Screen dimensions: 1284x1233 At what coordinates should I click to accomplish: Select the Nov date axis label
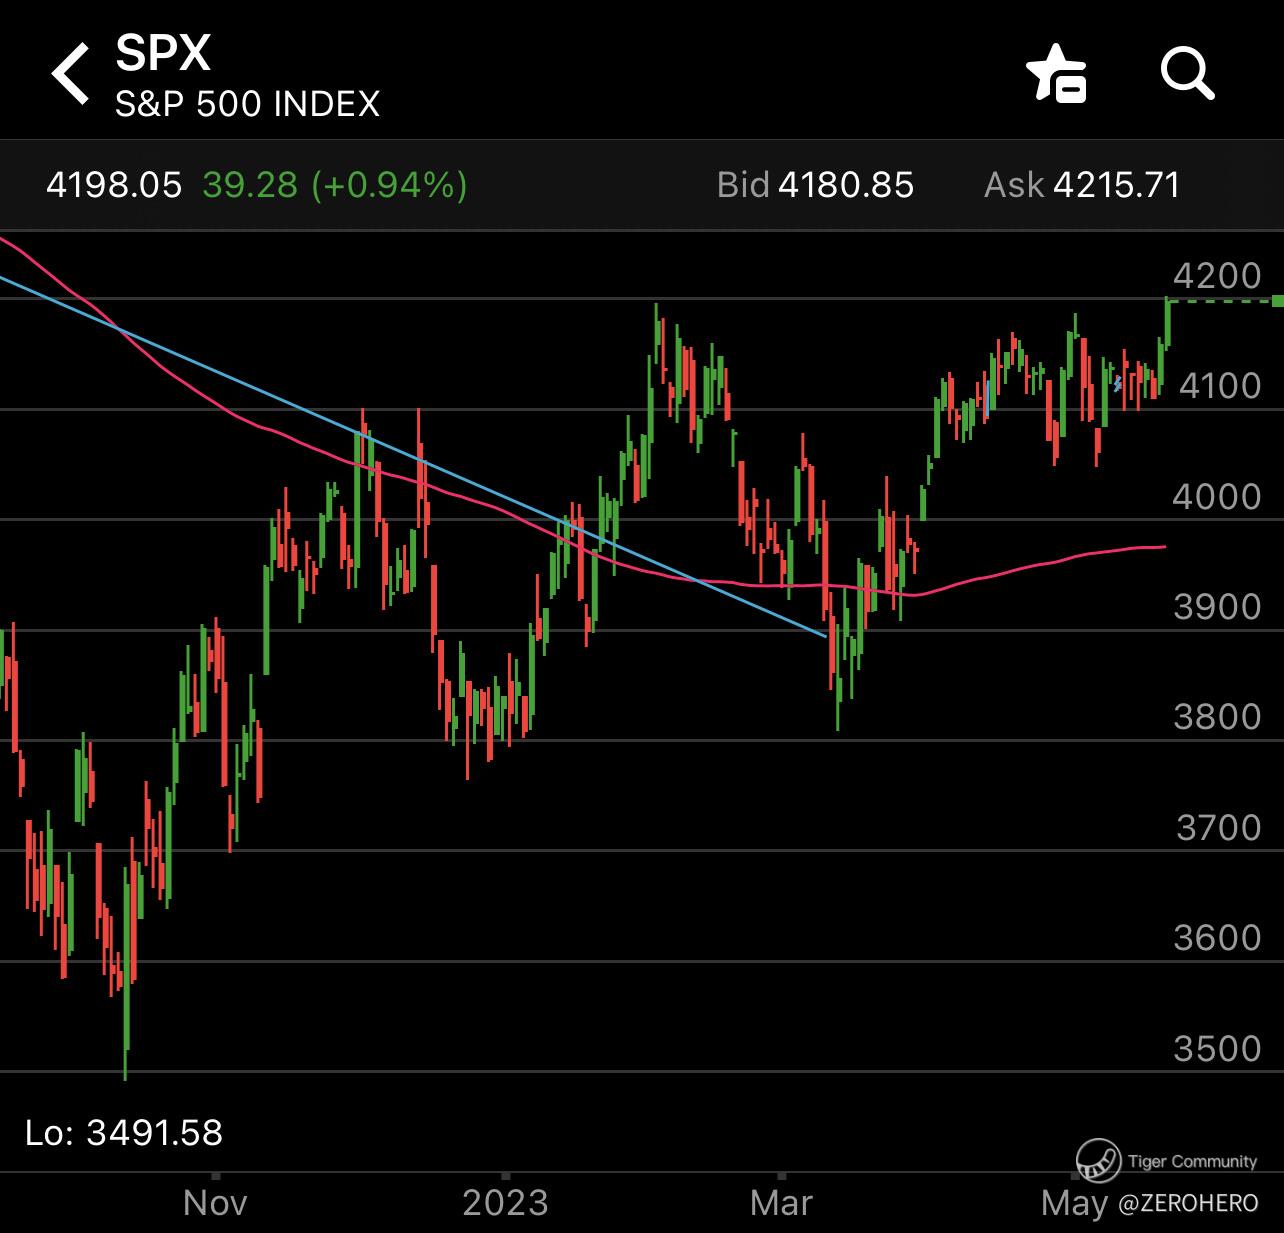(215, 1202)
